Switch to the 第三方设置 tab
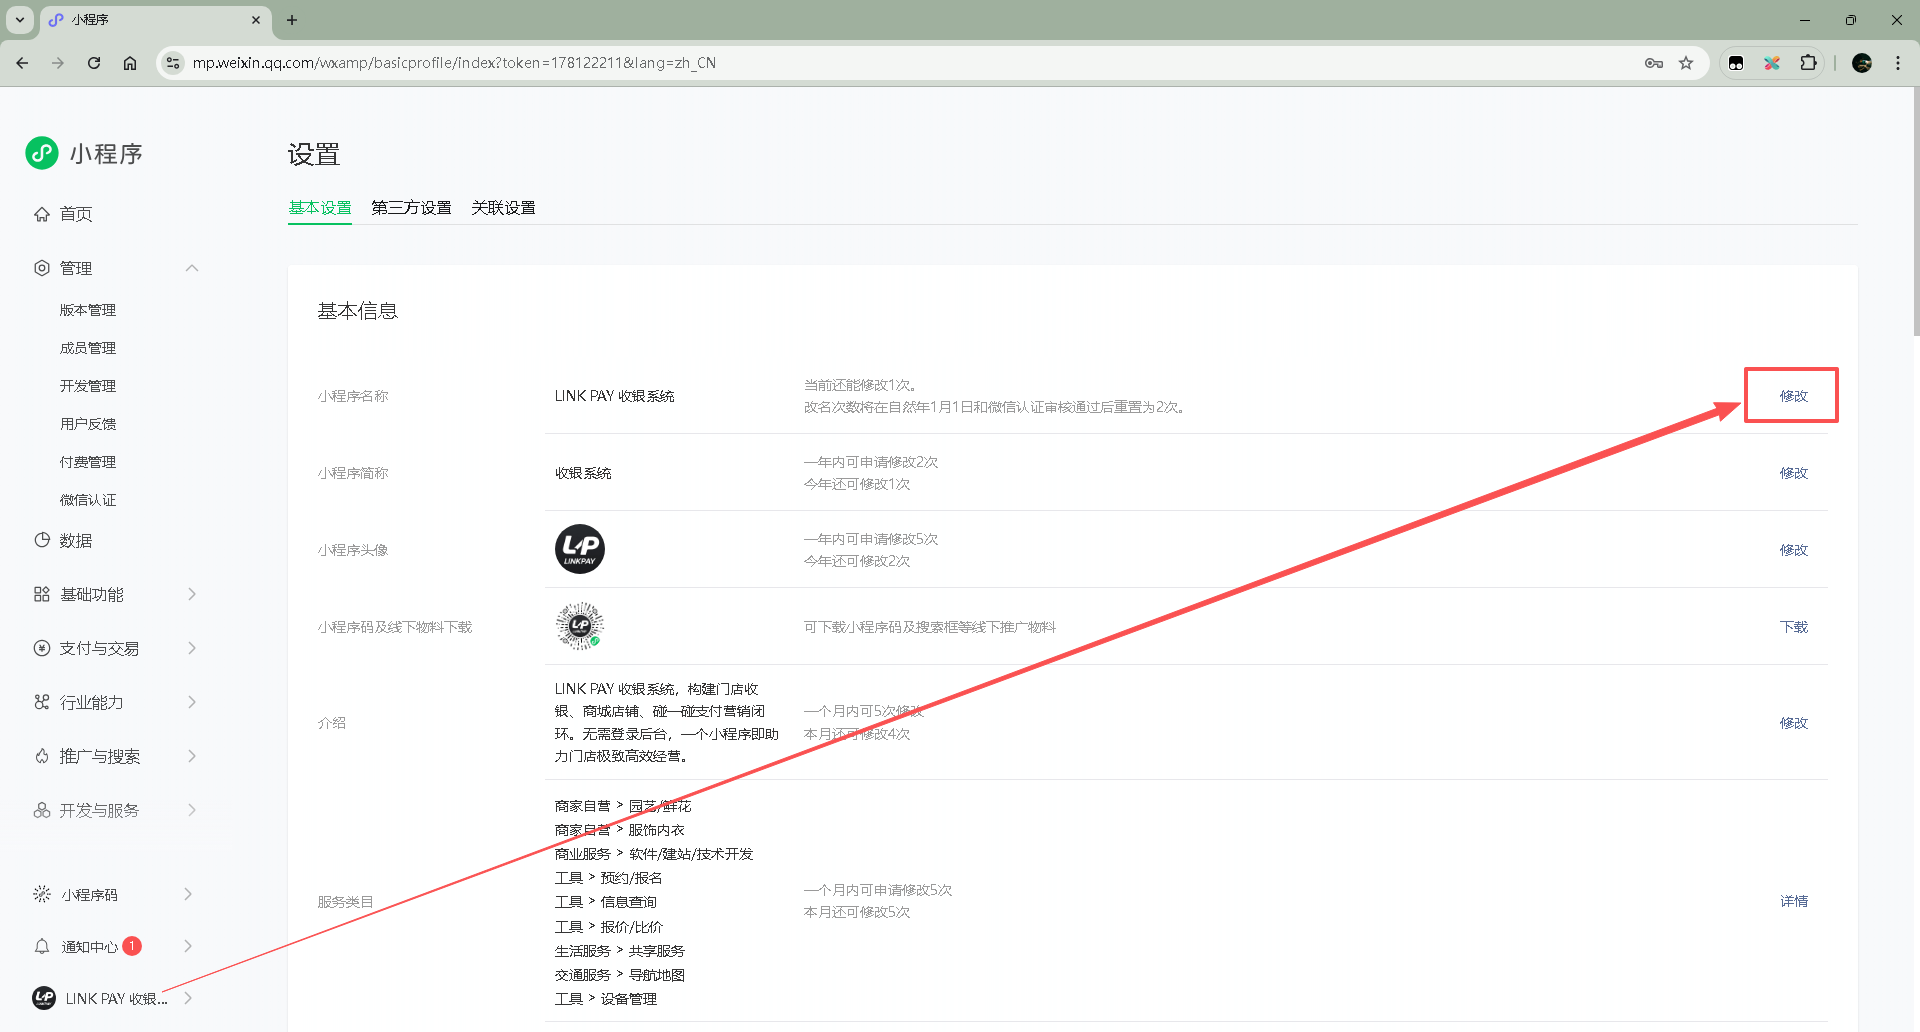Viewport: 1920px width, 1032px height. (x=411, y=208)
